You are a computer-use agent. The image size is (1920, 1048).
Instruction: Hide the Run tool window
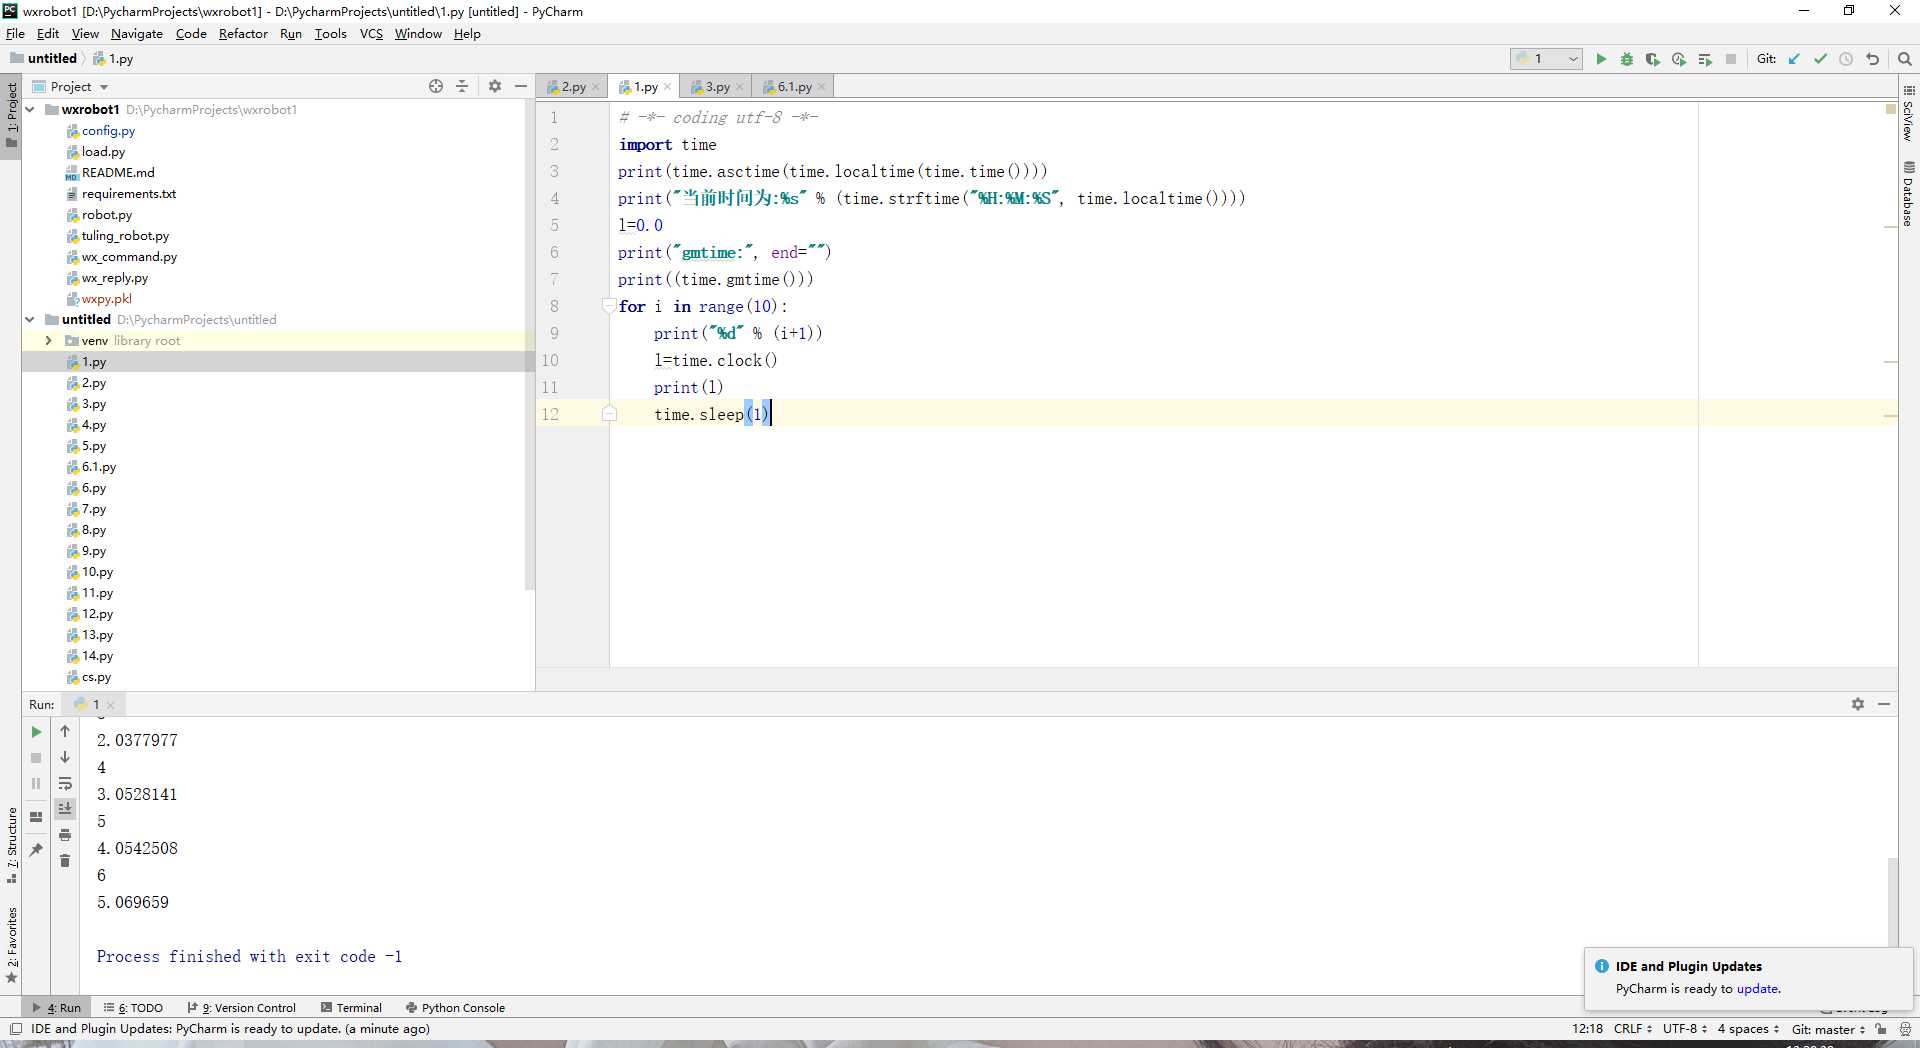point(1884,704)
